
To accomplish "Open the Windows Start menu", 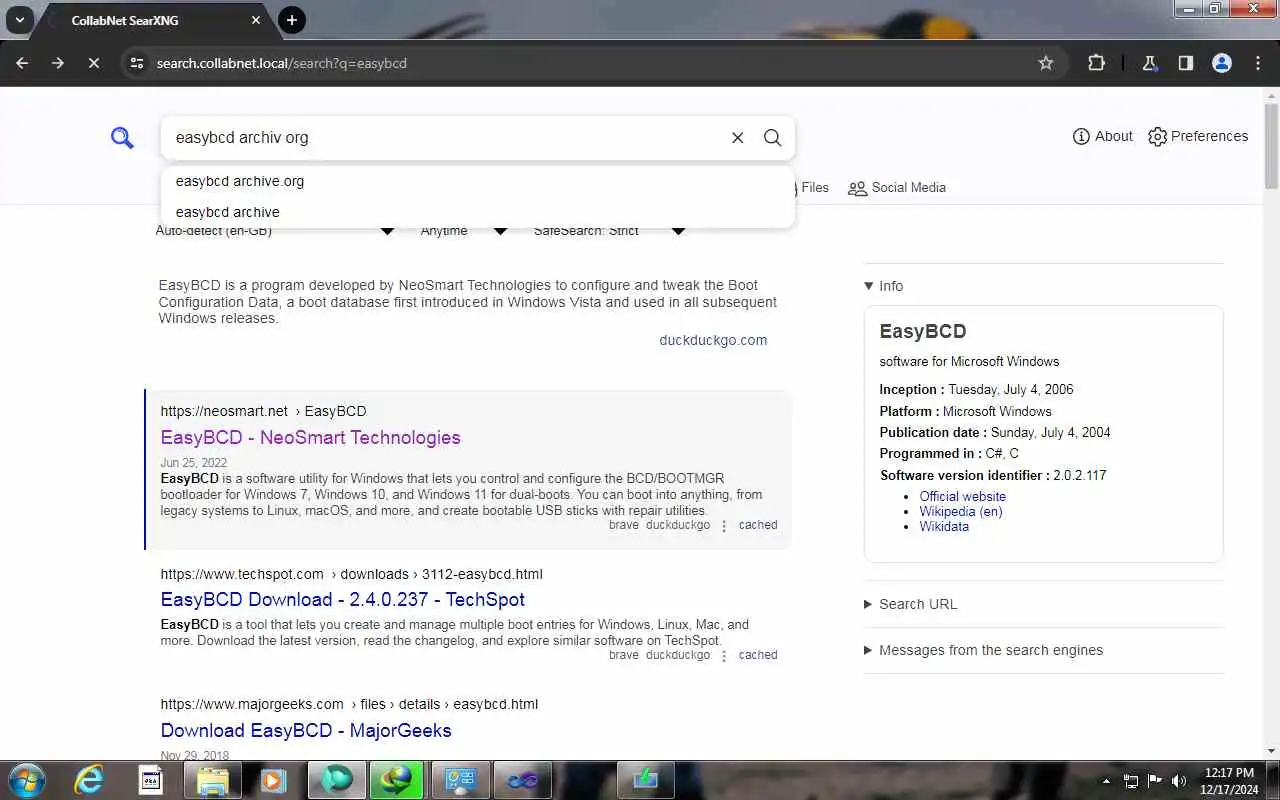I will point(26,780).
